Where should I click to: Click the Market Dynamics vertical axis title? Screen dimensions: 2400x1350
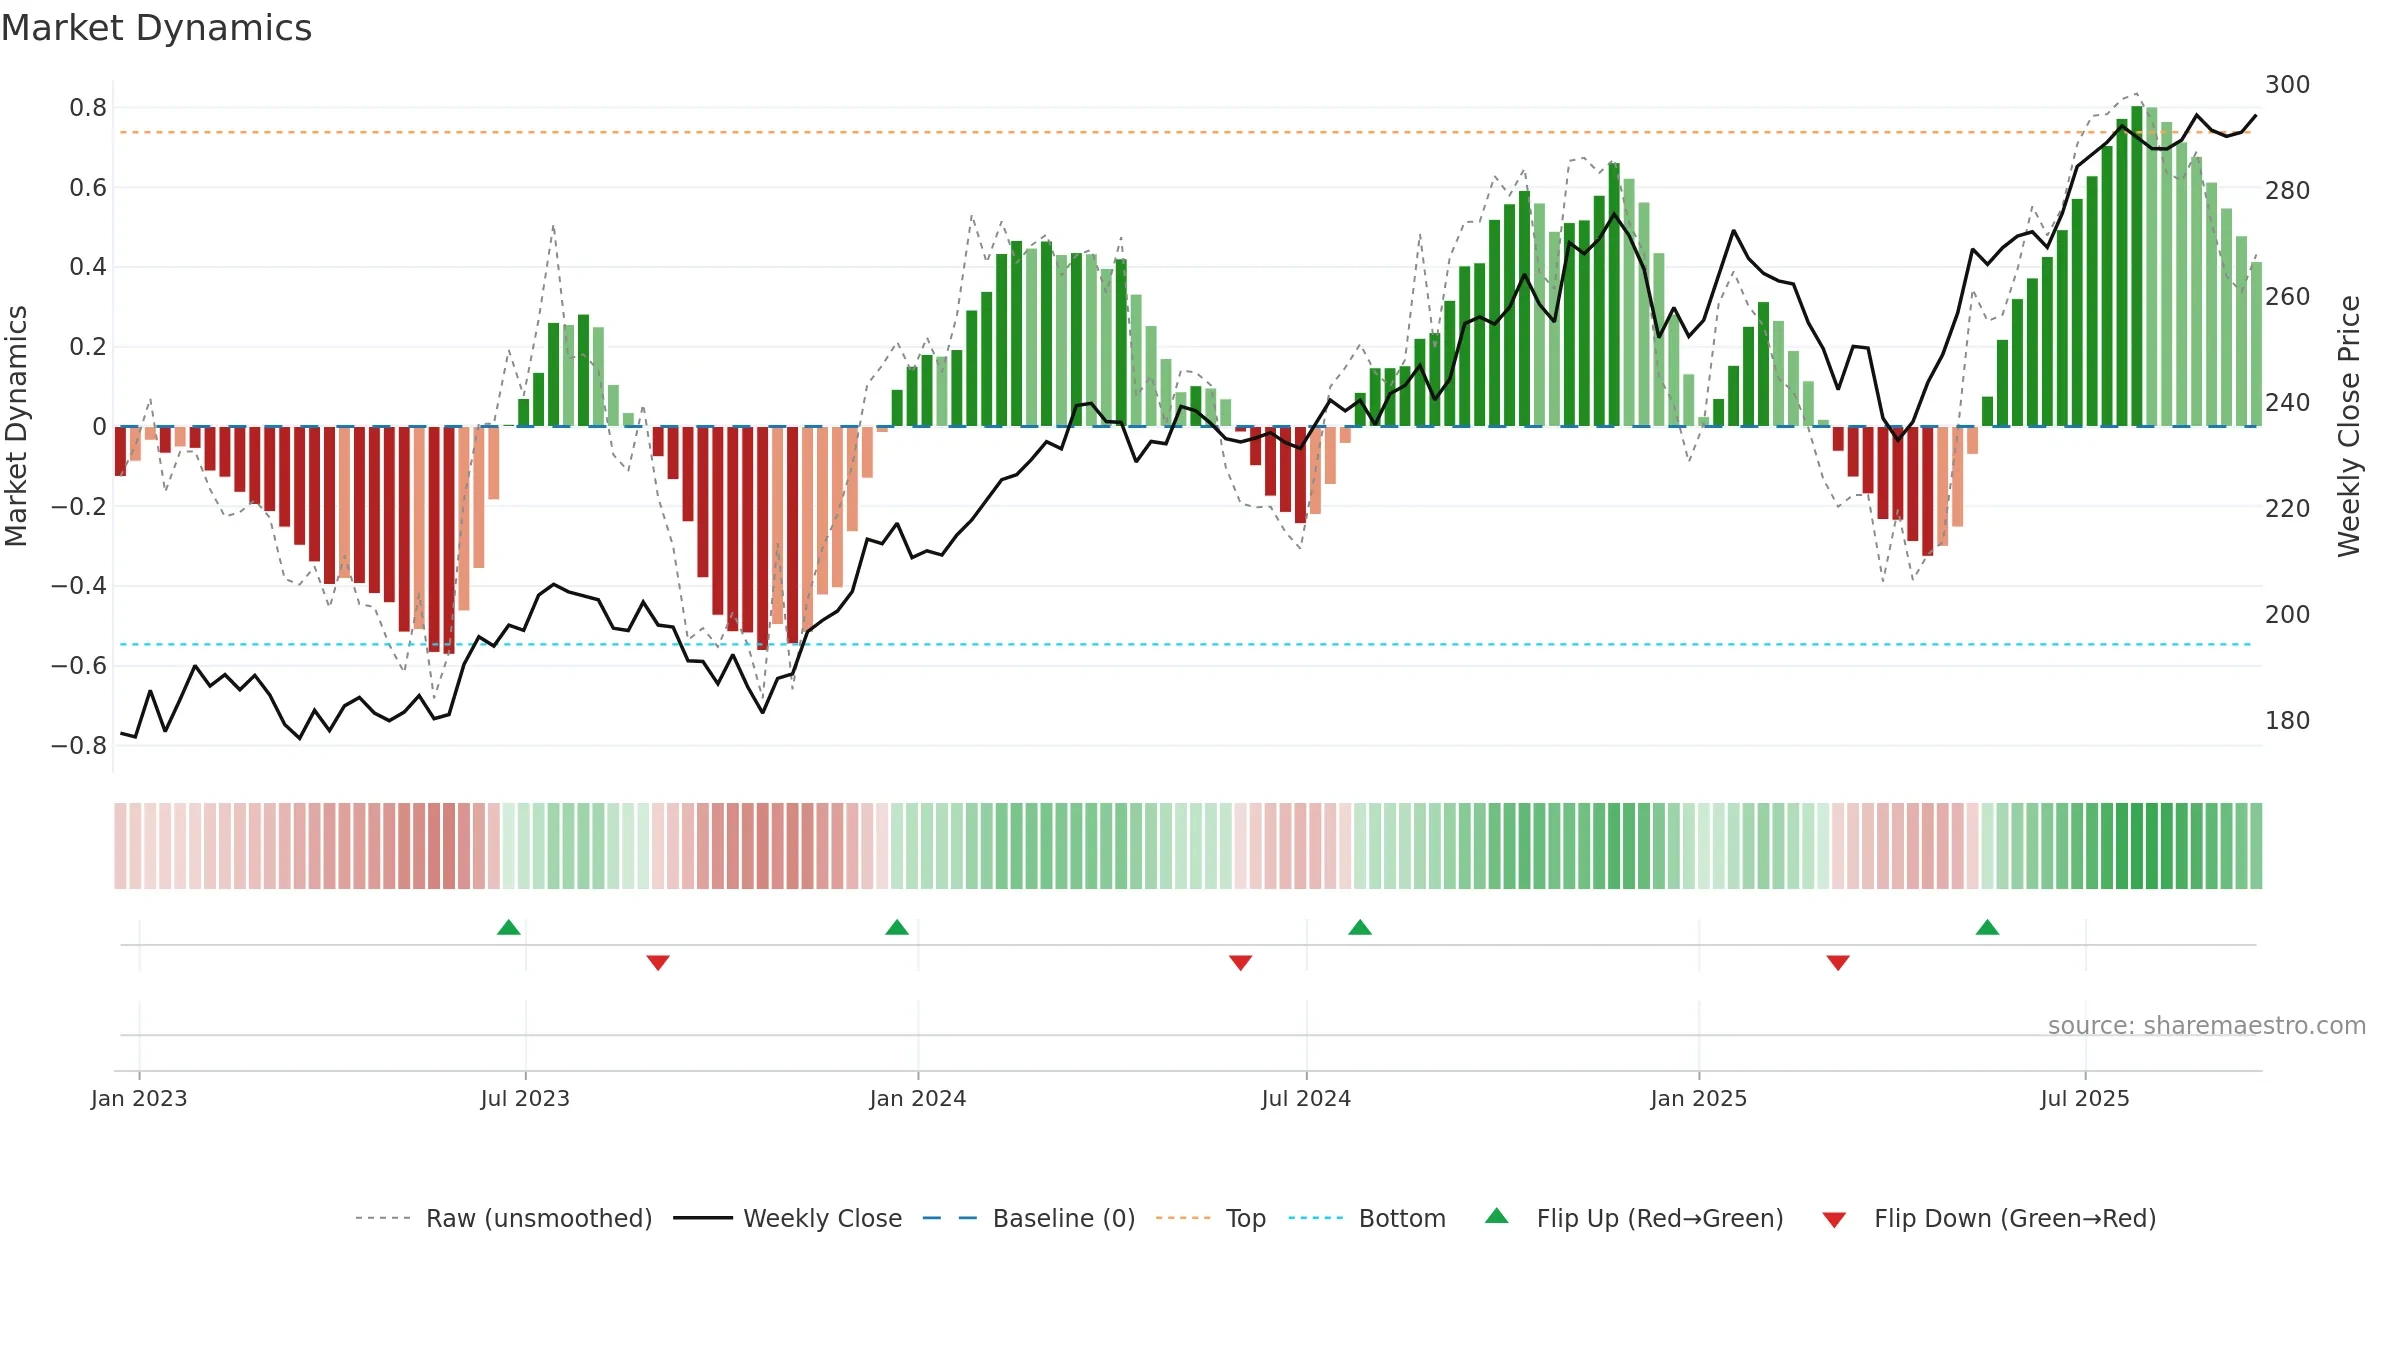[16, 426]
